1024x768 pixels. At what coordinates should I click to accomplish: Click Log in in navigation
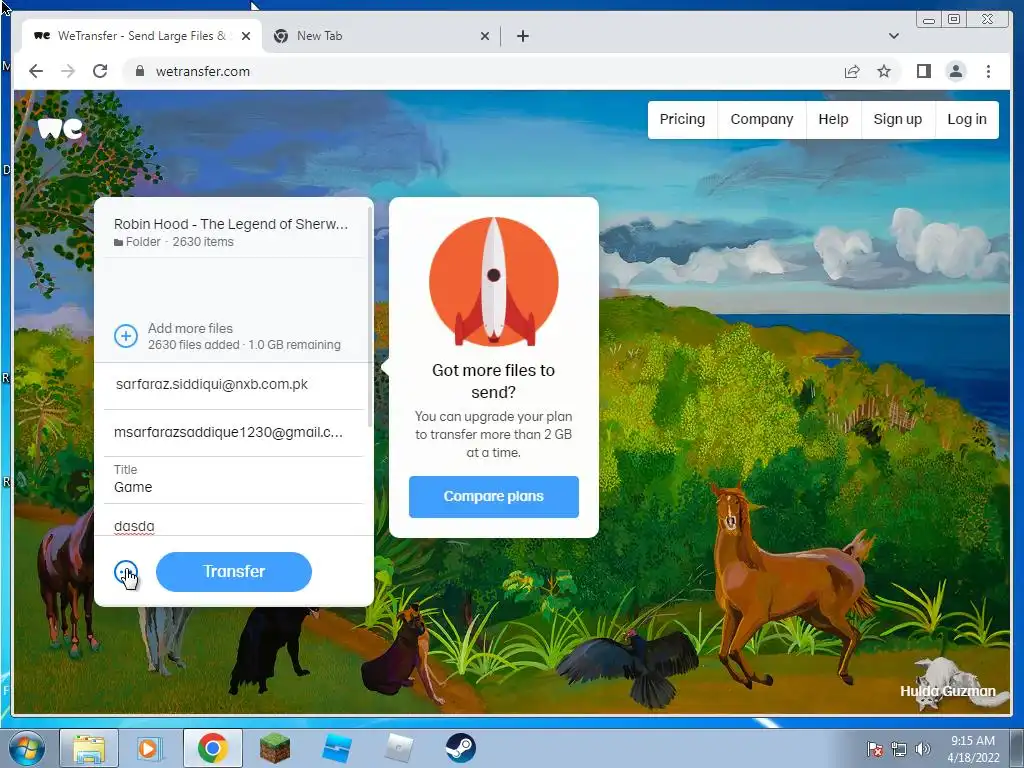point(967,120)
